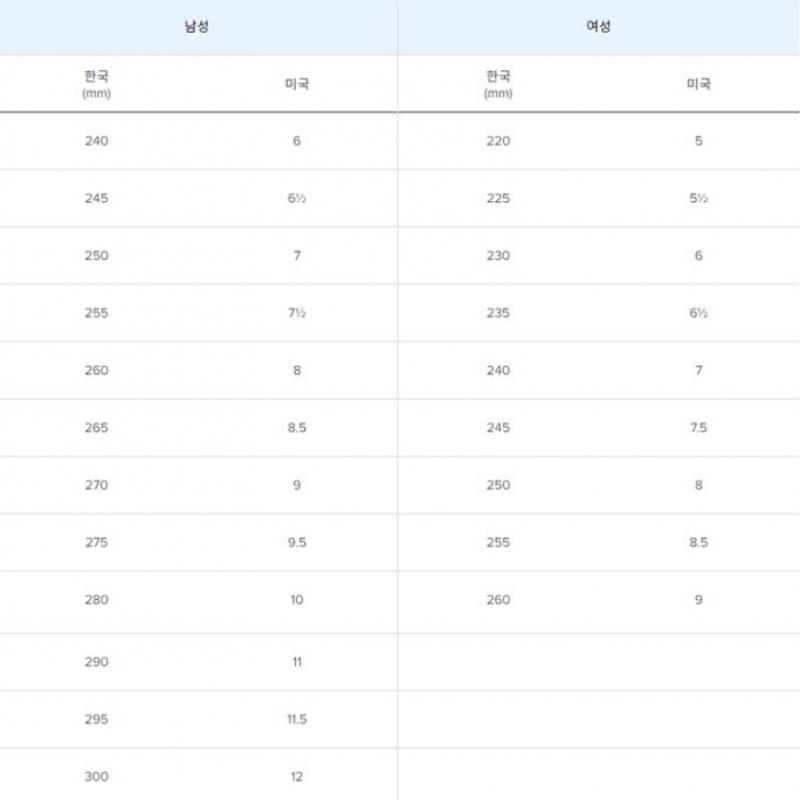Click men's Korean size 300 cell
Viewport: 800px width, 800px height.
pyautogui.click(x=97, y=777)
